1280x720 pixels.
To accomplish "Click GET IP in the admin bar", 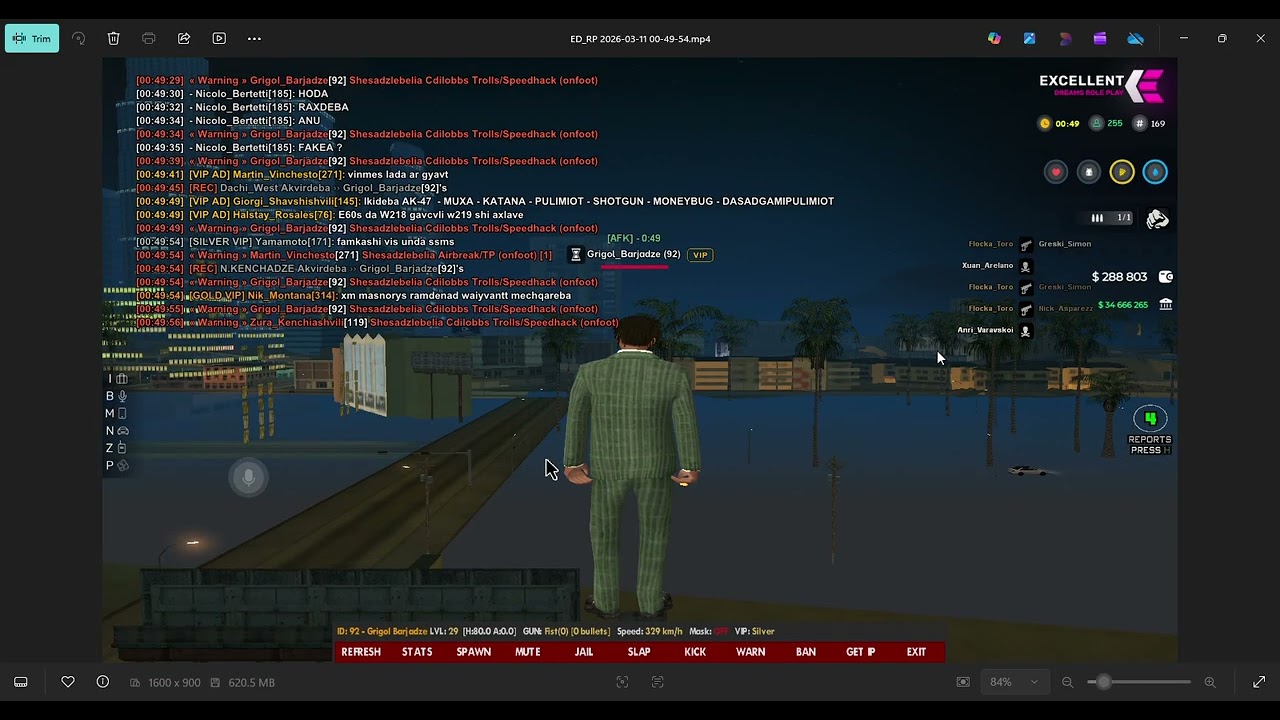I will pos(861,652).
